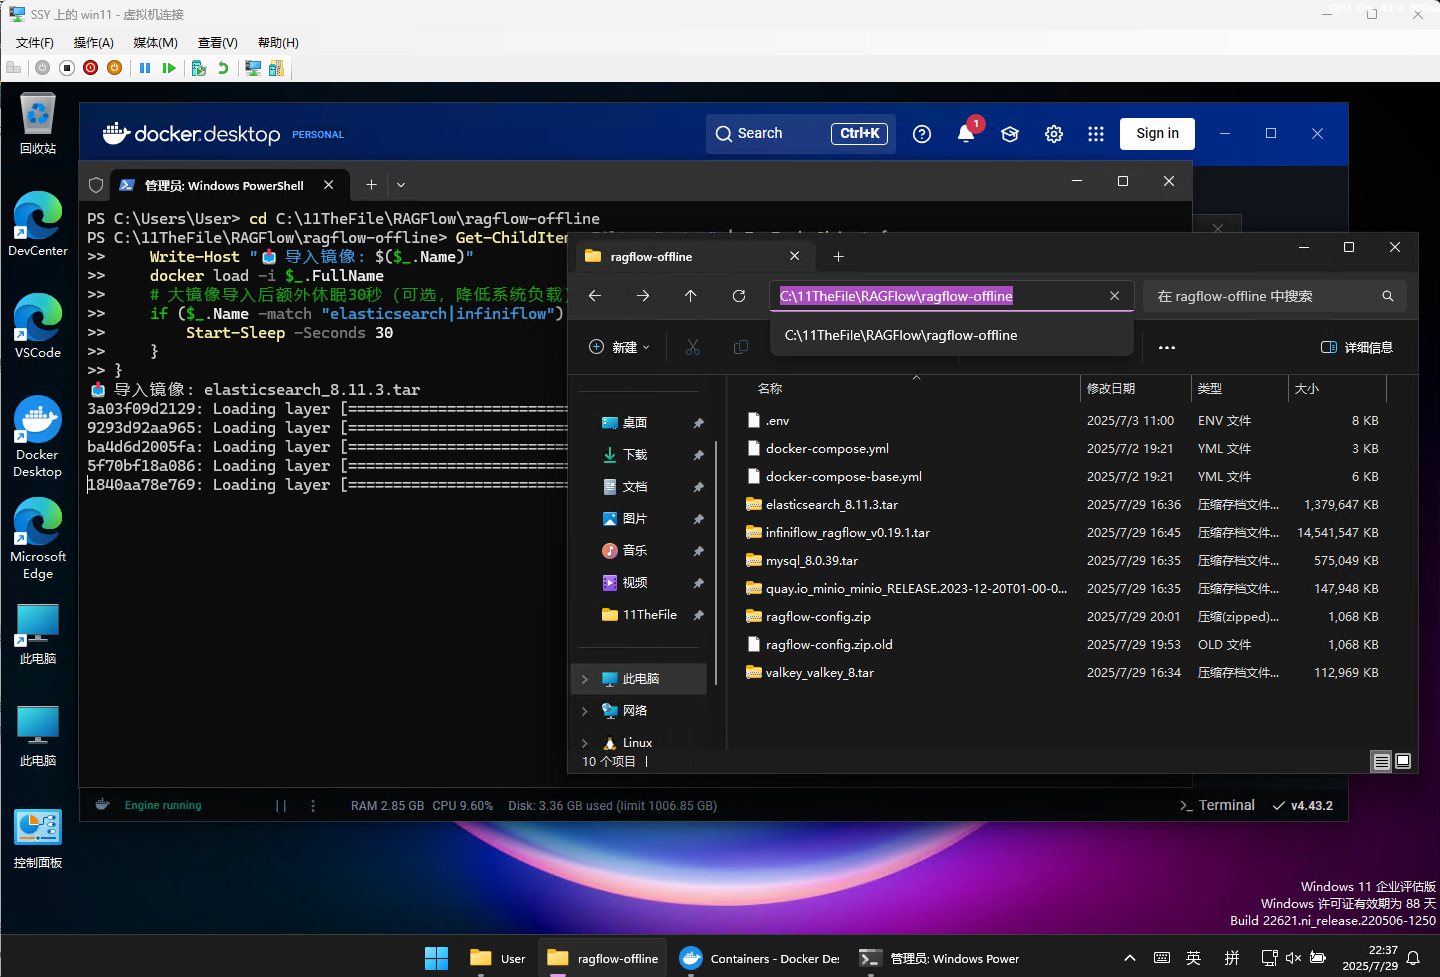
Task: Open the 帮助(H) menu
Action: point(278,43)
